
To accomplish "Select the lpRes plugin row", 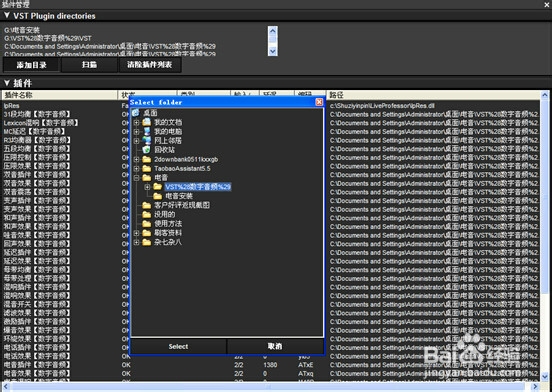I will point(12,106).
